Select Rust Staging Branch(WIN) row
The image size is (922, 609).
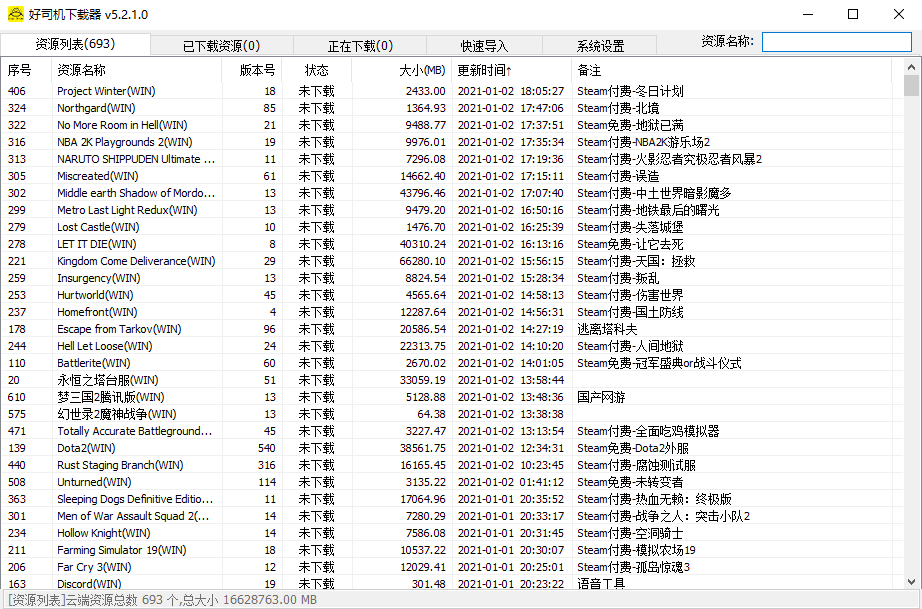tap(452, 466)
